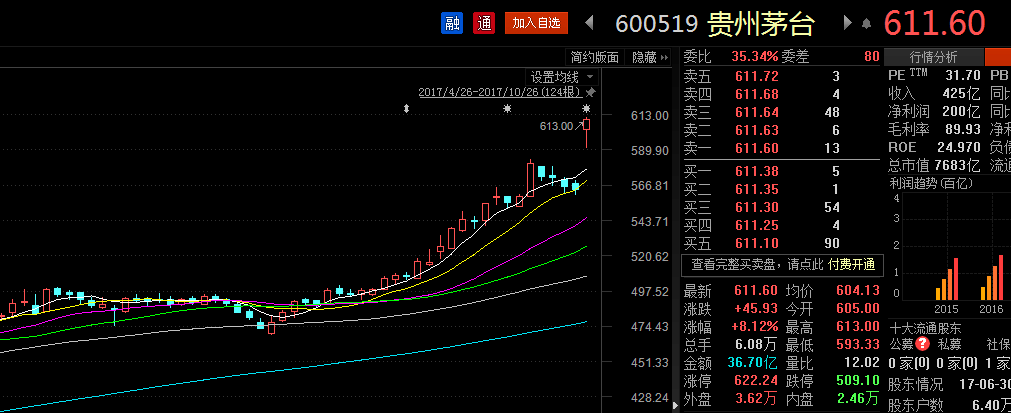Image resolution: width=1011 pixels, height=413 pixels.
Task: Click the 涨跌 +45.93 value
Action: pos(755,309)
